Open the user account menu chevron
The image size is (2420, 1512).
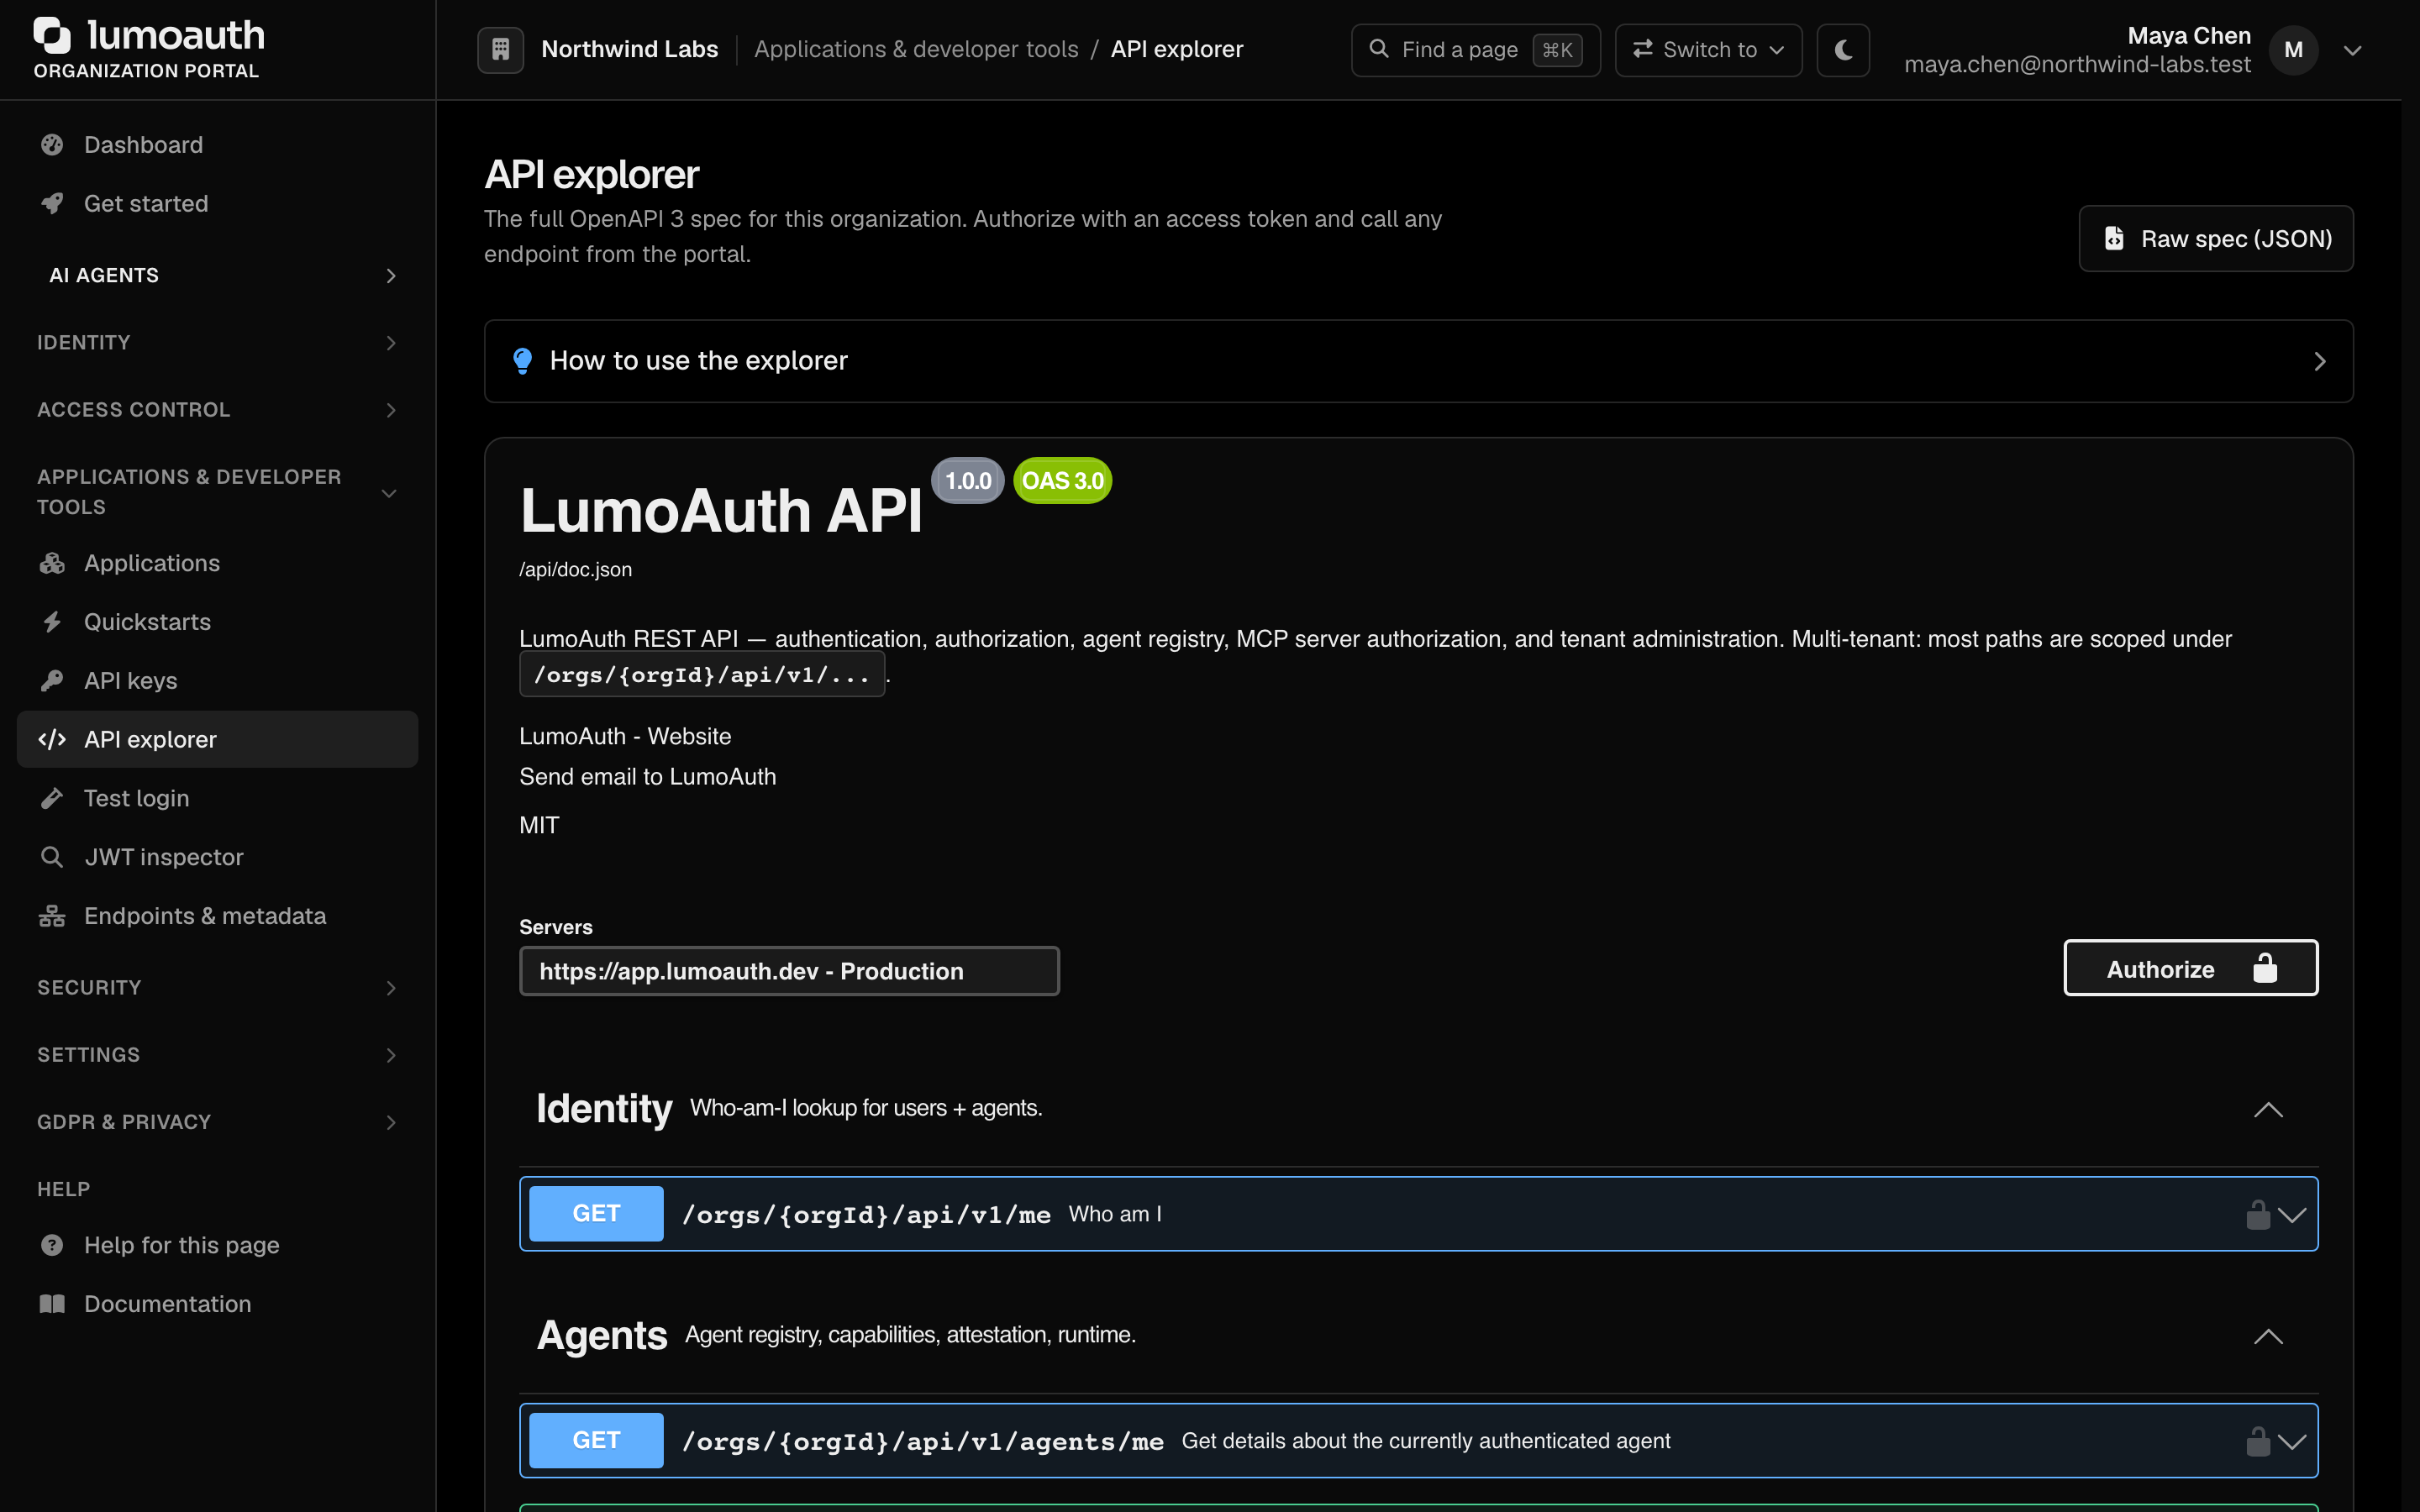pos(2353,50)
